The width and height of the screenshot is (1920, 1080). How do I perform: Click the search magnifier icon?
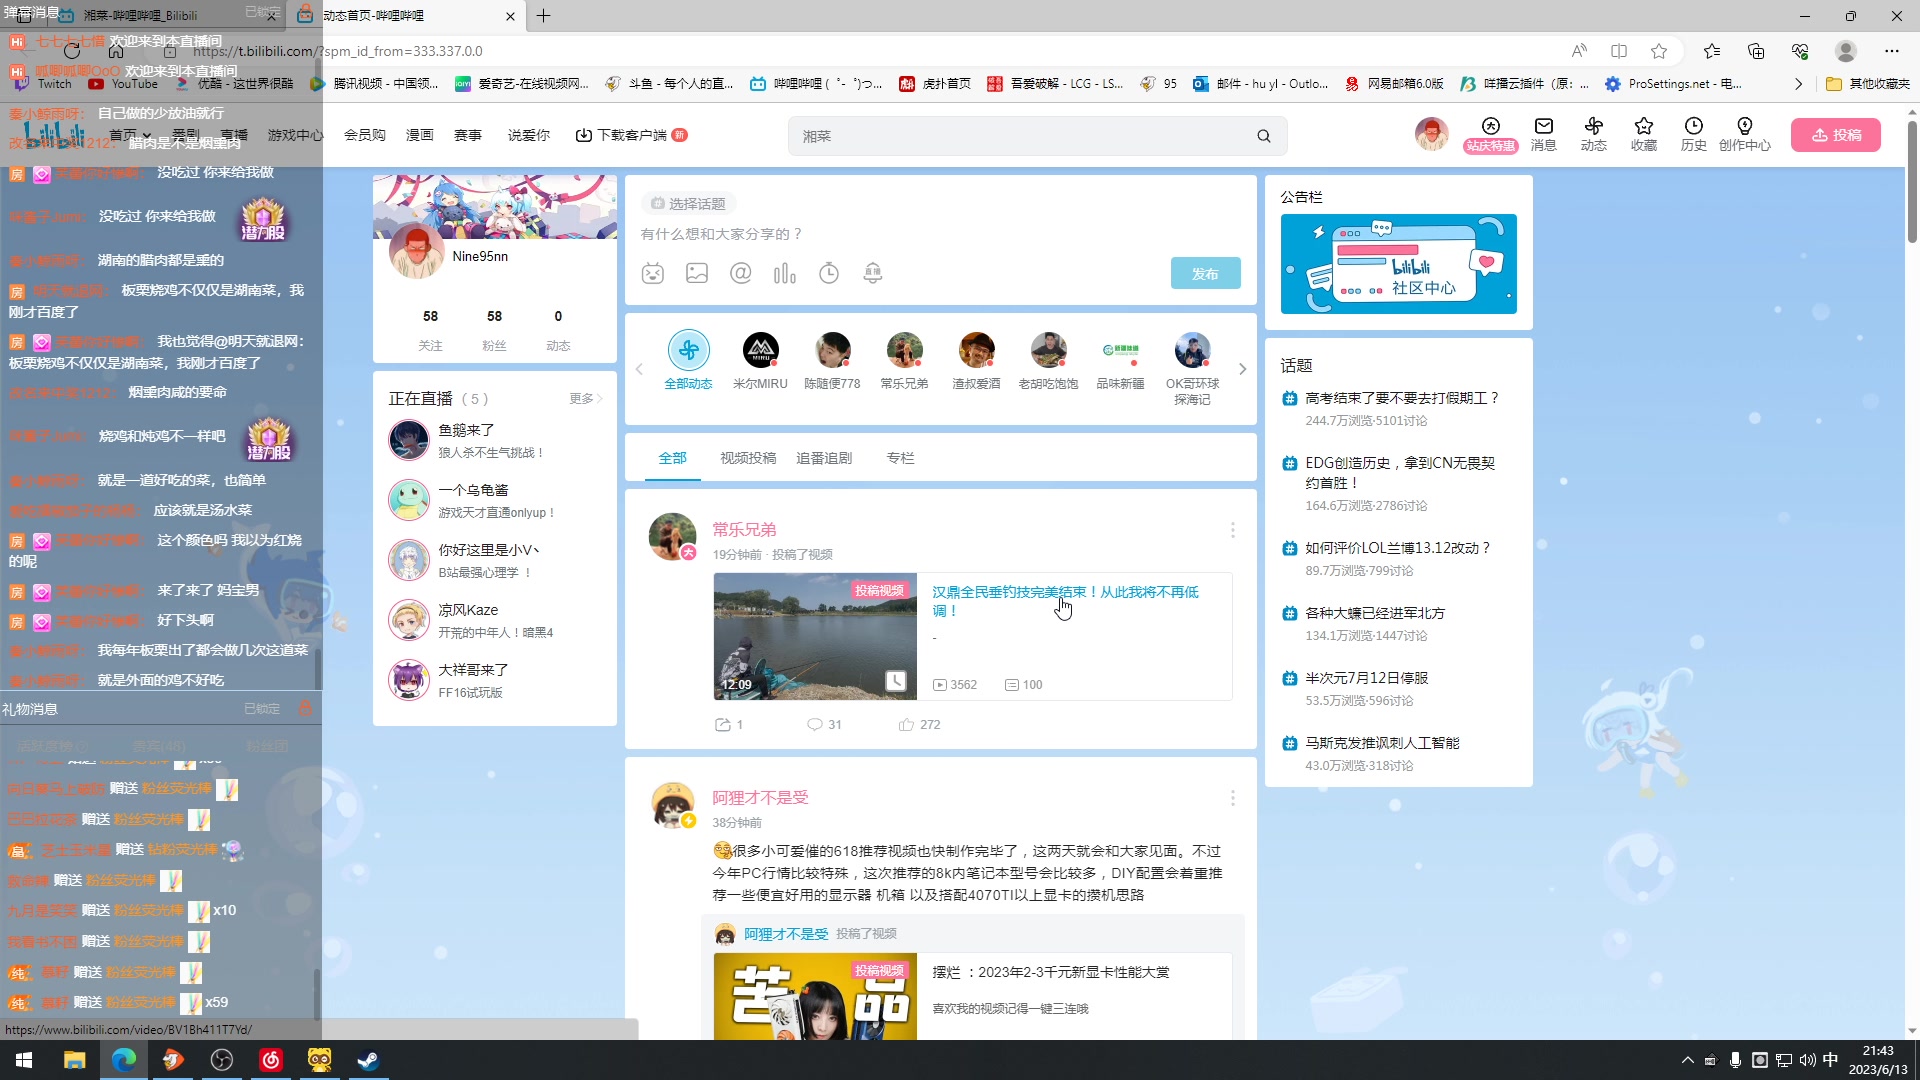(x=1264, y=136)
